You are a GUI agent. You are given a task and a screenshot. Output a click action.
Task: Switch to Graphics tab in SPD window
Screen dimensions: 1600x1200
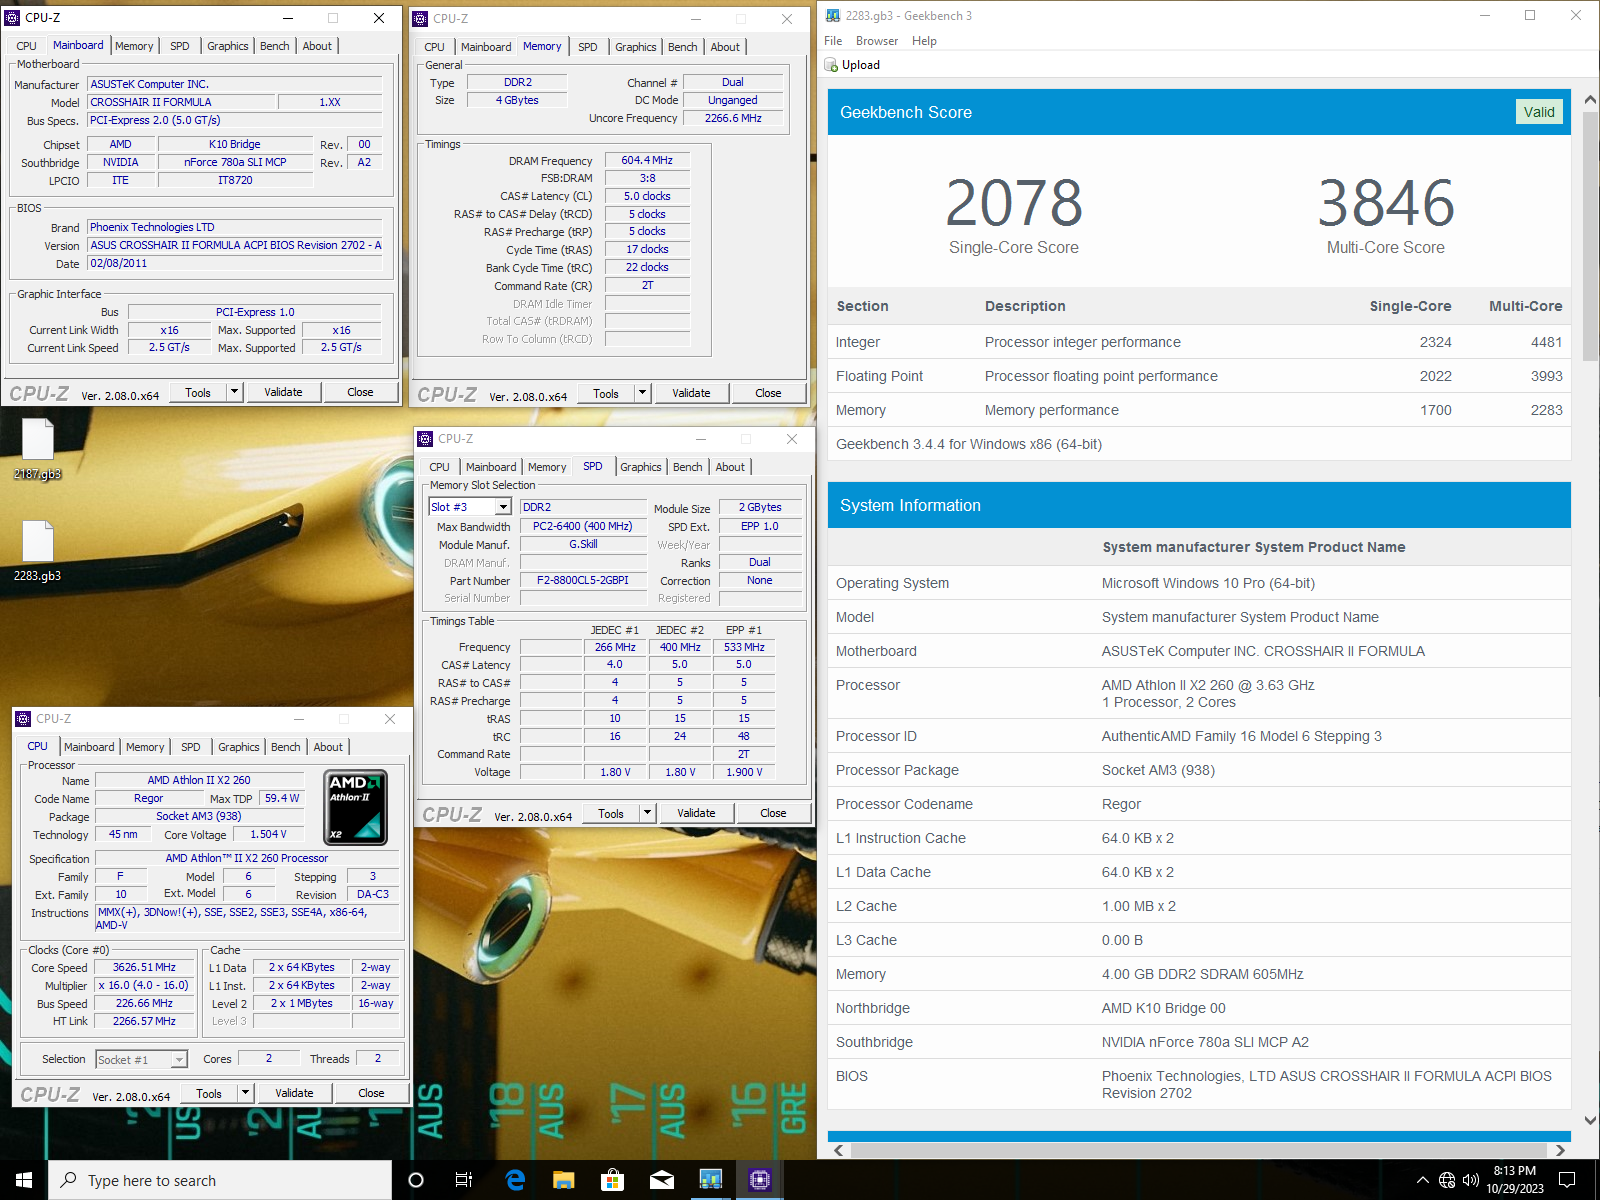click(x=641, y=467)
